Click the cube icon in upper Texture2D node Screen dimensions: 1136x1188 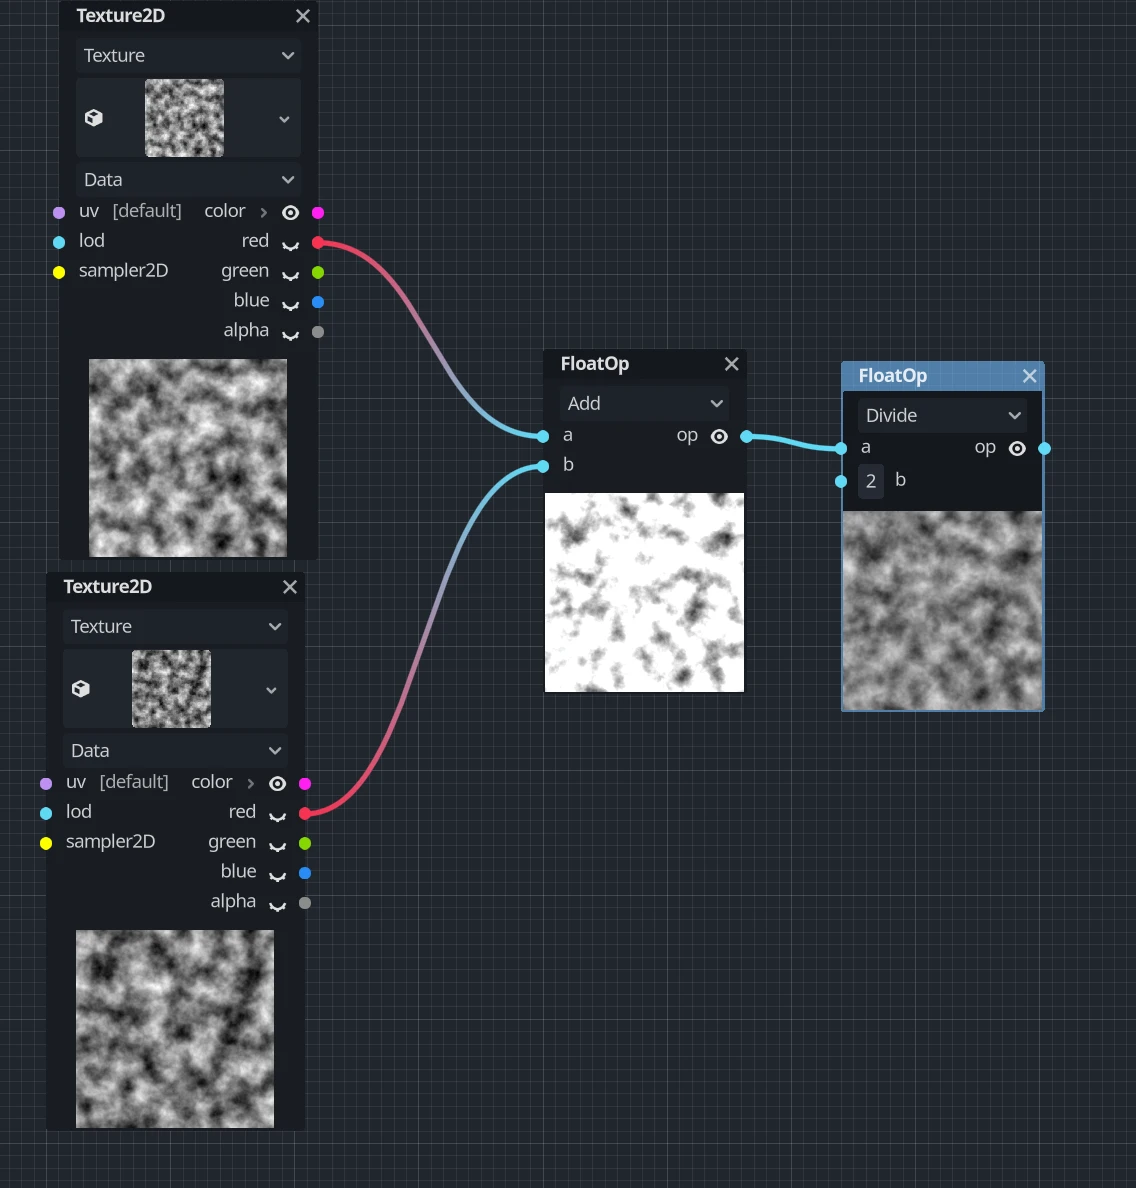click(94, 118)
